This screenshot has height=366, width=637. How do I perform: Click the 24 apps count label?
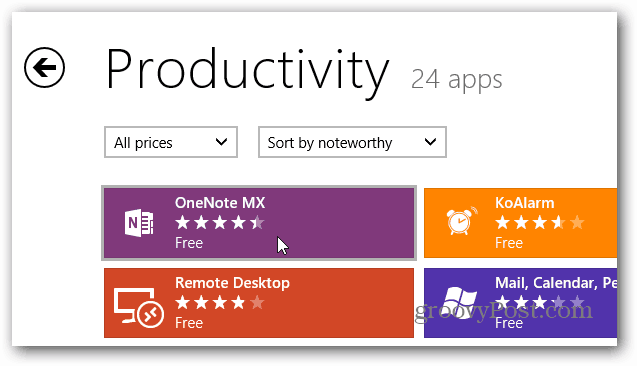pyautogui.click(x=457, y=79)
